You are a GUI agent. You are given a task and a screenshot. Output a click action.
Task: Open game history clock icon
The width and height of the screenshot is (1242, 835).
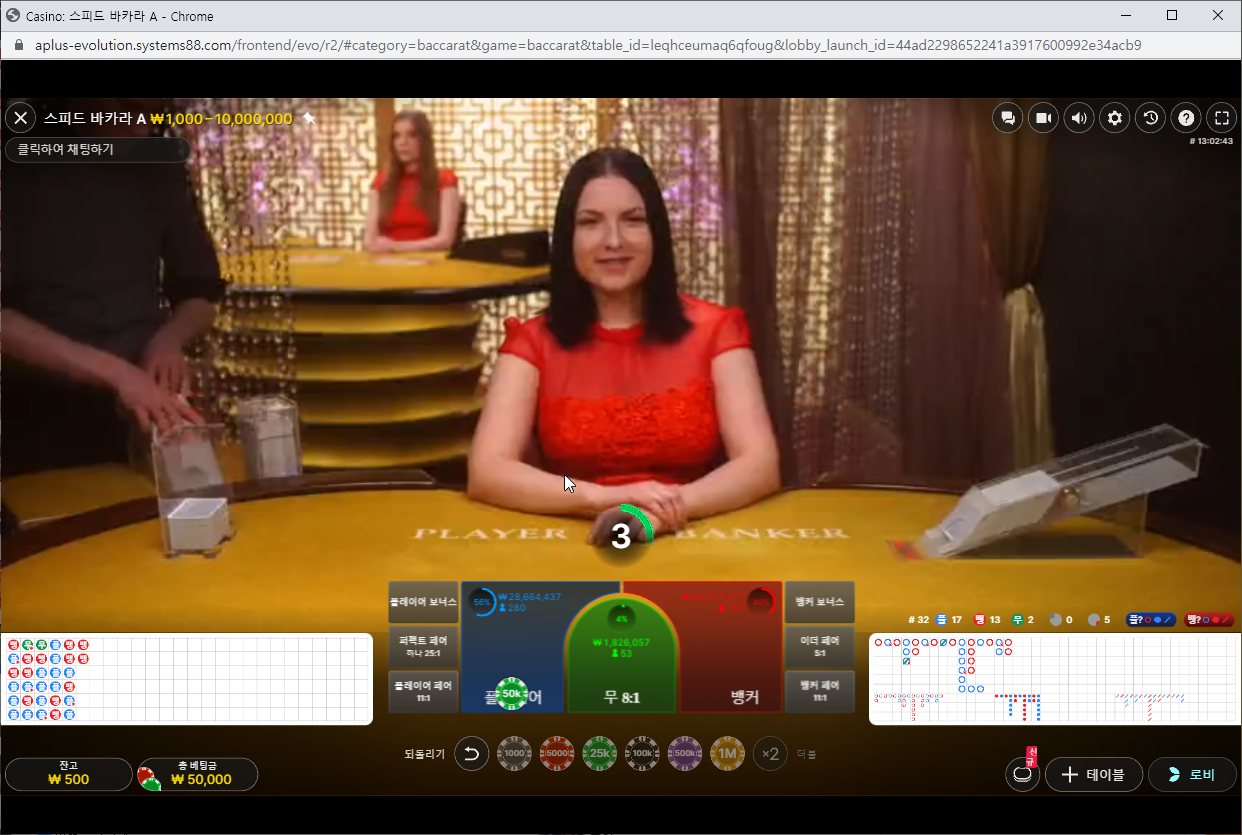coord(1150,118)
